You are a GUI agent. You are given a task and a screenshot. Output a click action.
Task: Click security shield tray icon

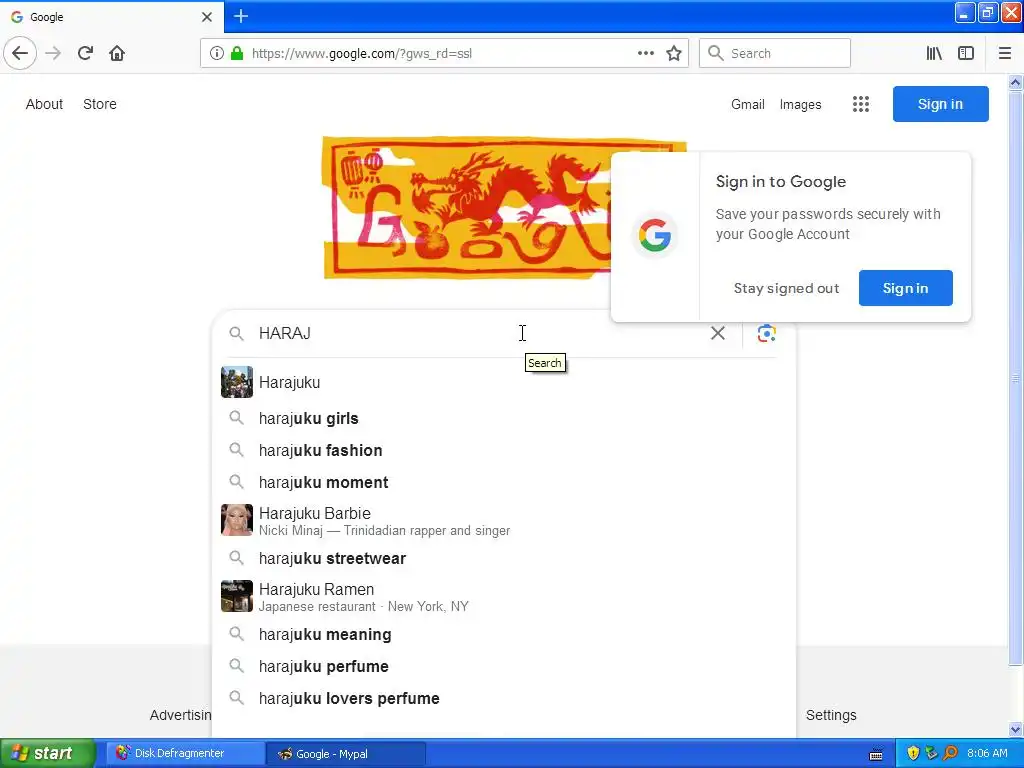(913, 753)
